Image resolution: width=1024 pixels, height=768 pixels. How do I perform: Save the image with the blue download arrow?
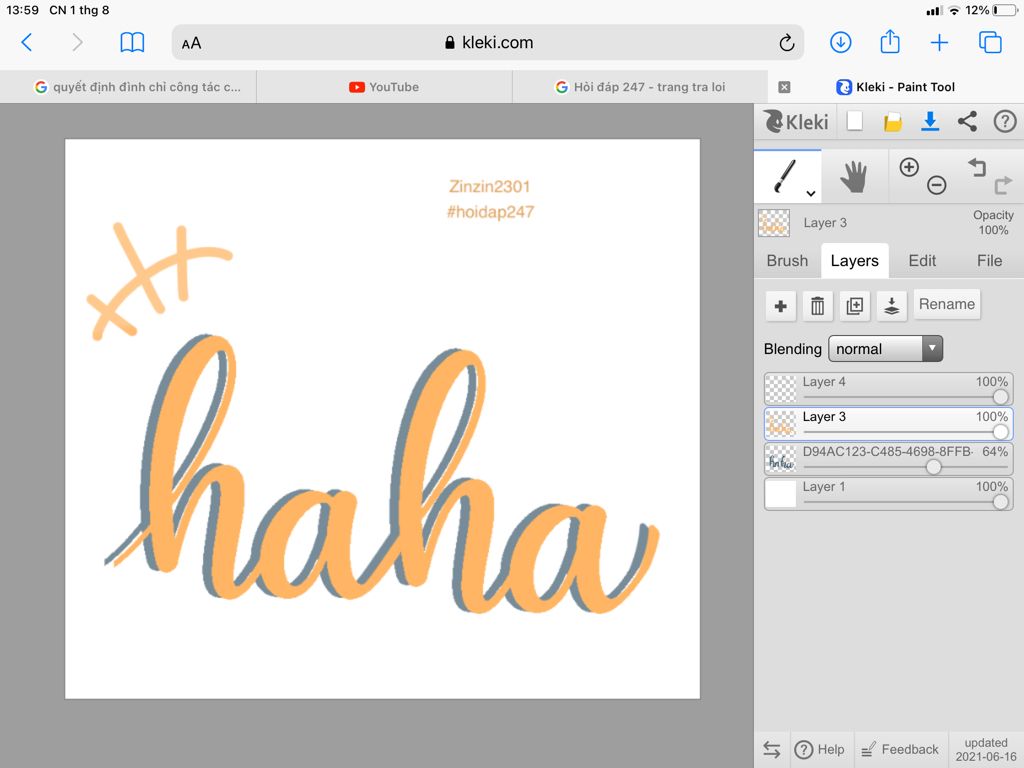[x=930, y=121]
